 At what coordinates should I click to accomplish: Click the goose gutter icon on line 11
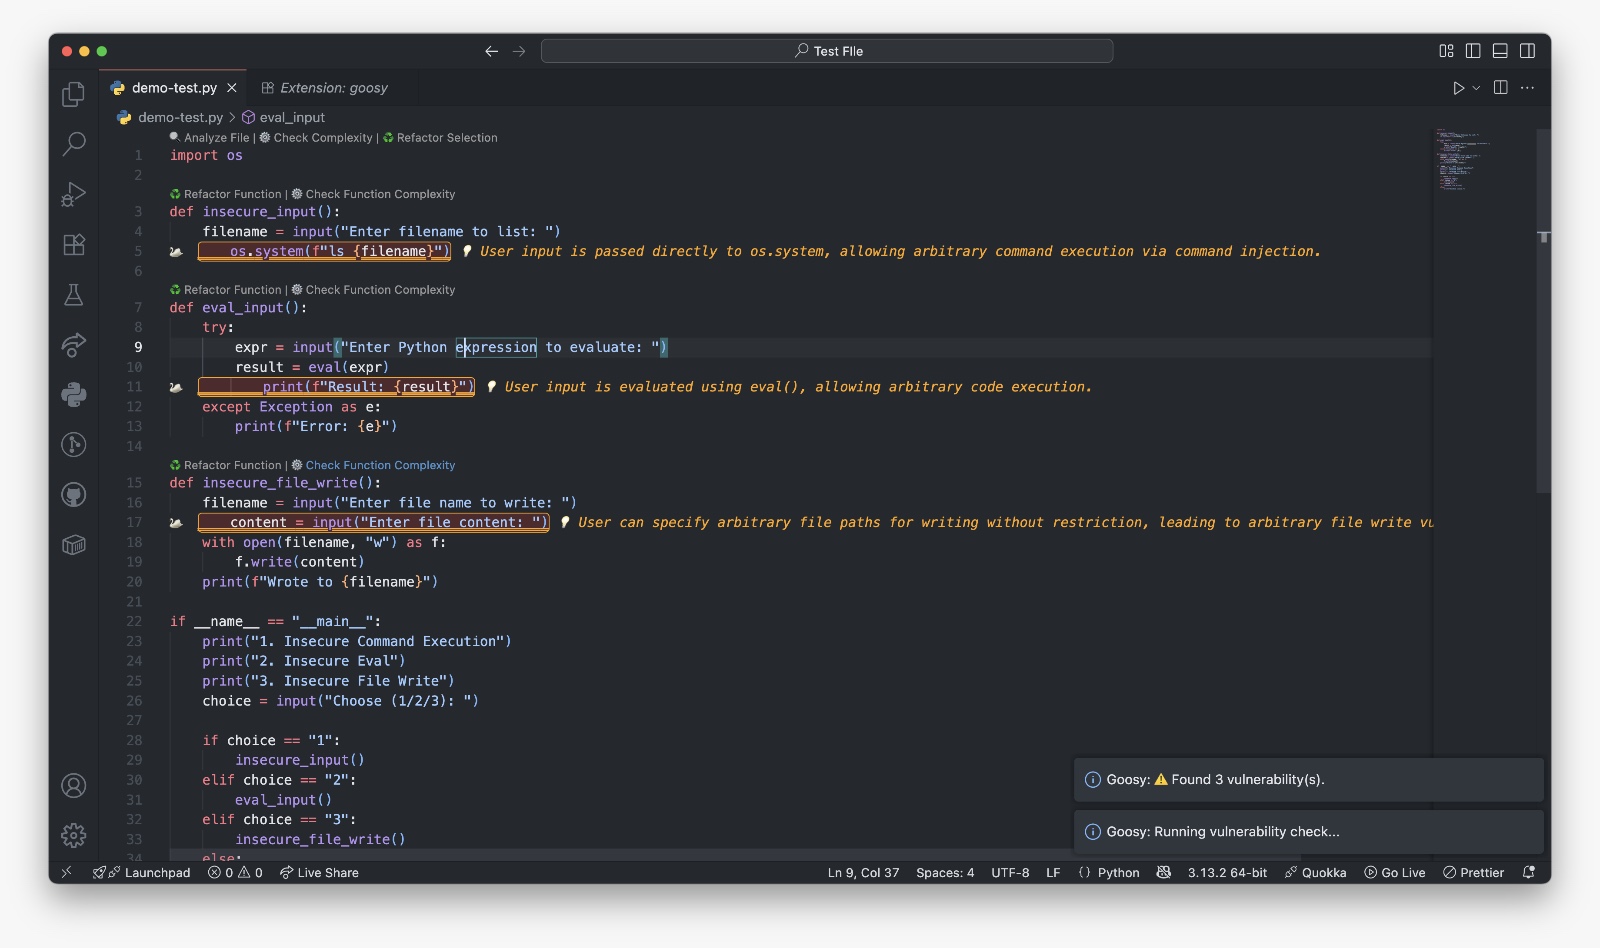point(176,387)
